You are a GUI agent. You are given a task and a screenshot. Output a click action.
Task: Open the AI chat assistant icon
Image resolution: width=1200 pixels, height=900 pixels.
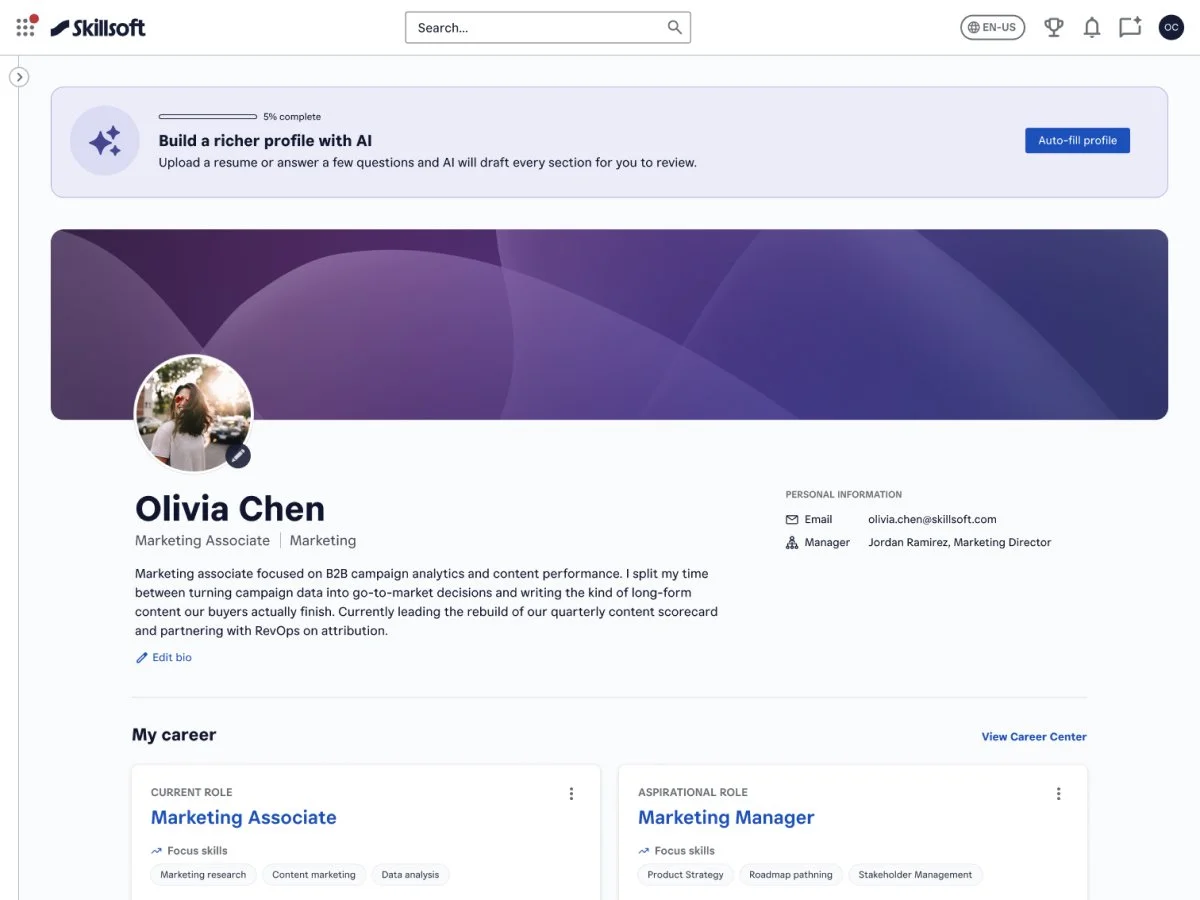click(x=1130, y=27)
